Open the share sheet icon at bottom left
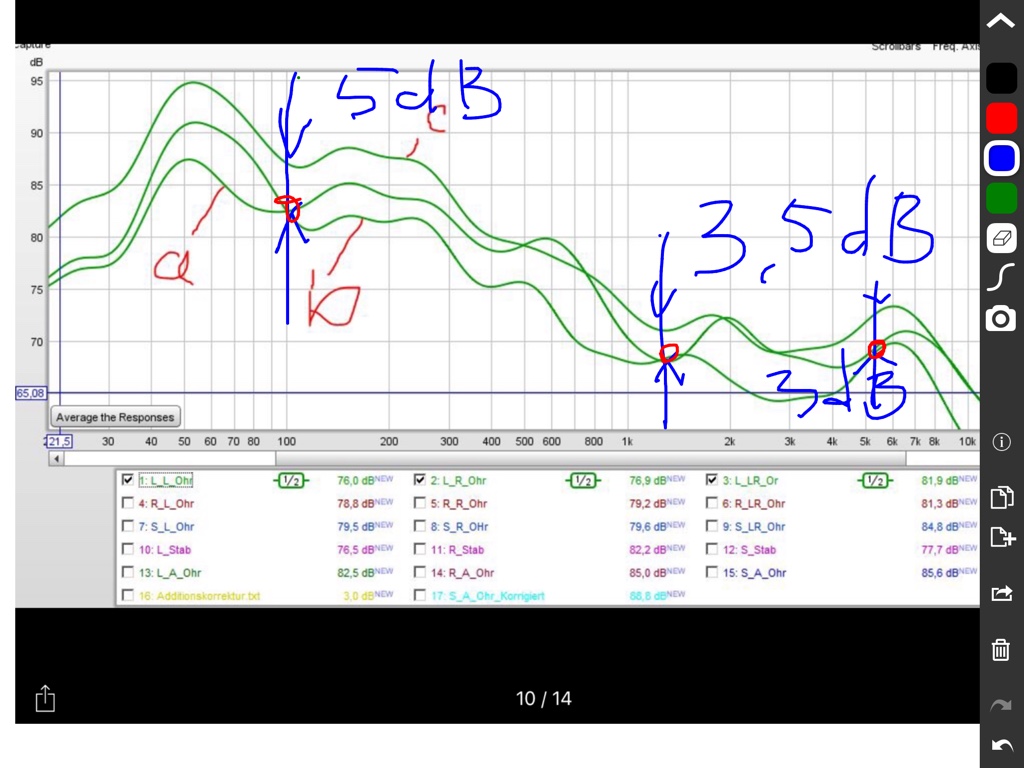This screenshot has height=768, width=1024. 45,698
